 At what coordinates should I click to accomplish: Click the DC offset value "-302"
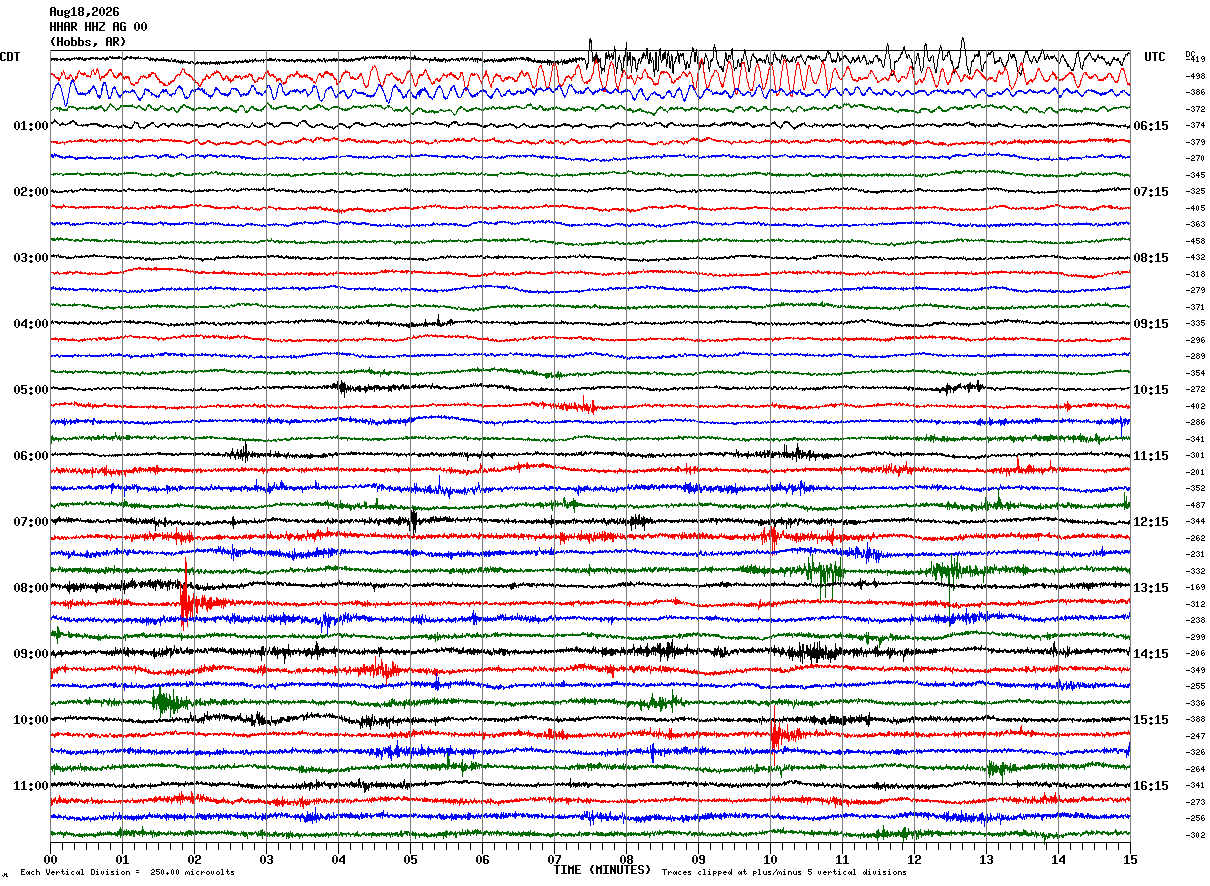tap(1195, 835)
